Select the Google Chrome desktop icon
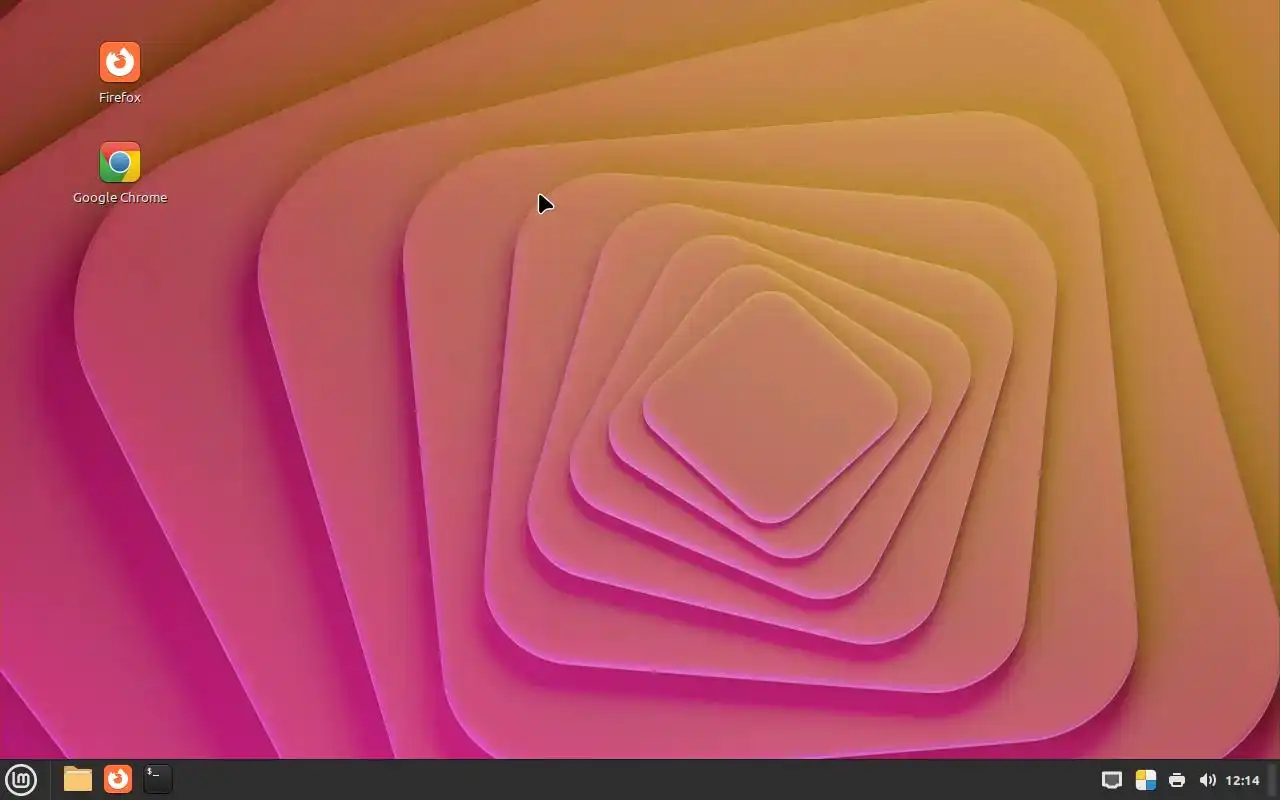The width and height of the screenshot is (1280, 800). click(120, 162)
